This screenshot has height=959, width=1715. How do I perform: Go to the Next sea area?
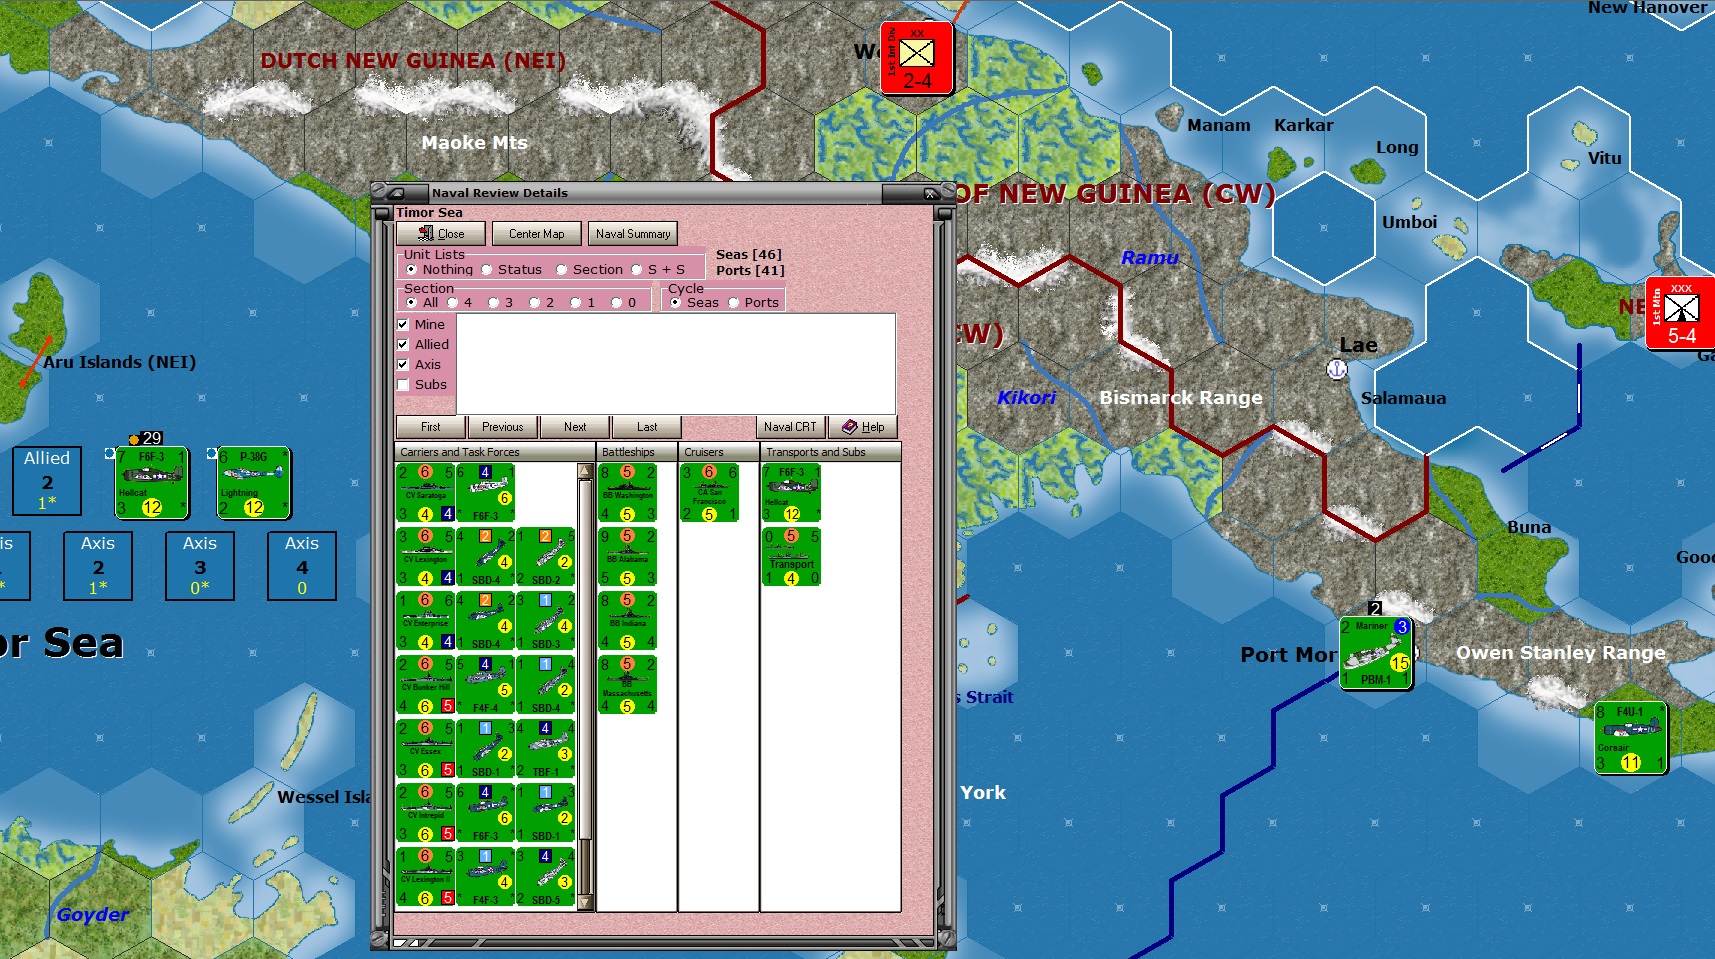575,427
